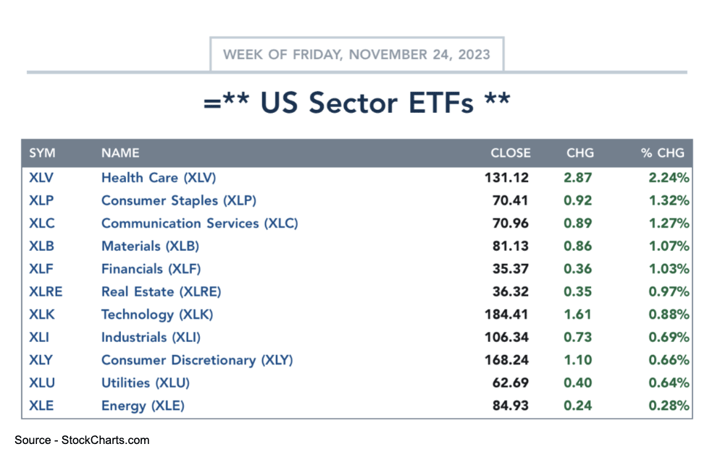Click the XLV symbol link

pos(41,178)
